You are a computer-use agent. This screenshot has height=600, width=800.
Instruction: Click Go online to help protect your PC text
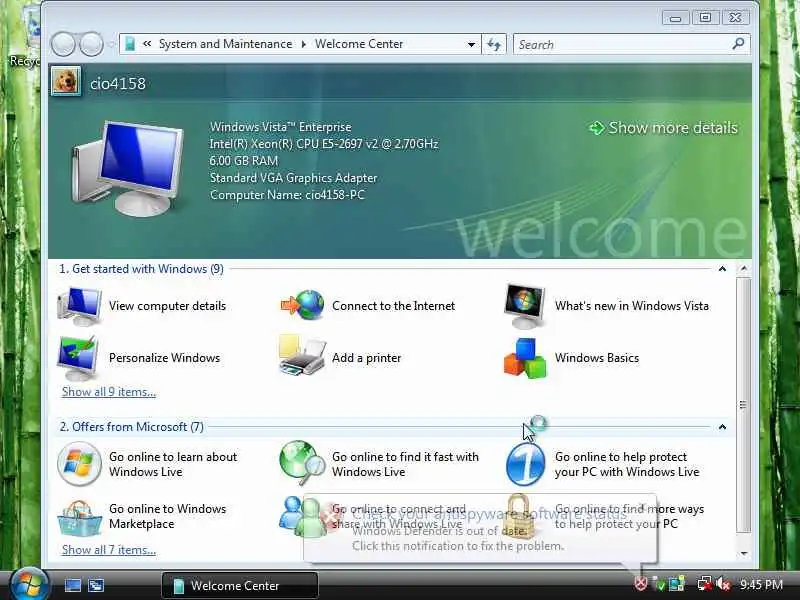click(627, 464)
